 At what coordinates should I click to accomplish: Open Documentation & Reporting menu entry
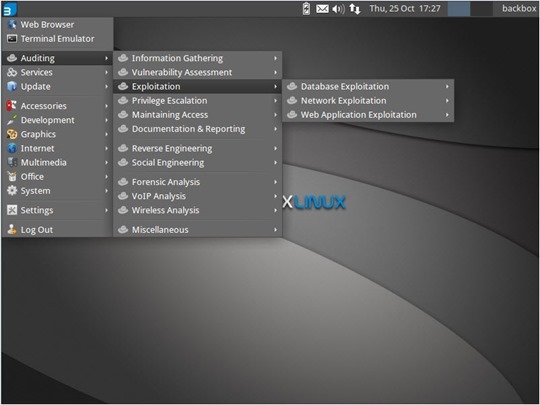tap(198, 128)
